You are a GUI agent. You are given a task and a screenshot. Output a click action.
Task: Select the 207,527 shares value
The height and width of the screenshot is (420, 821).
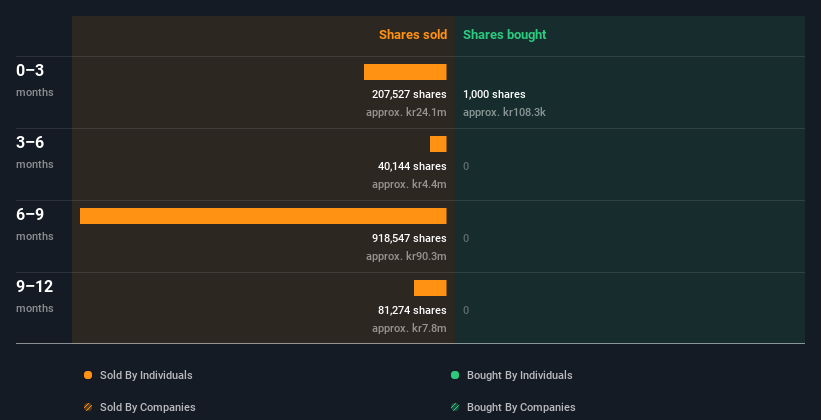click(409, 94)
